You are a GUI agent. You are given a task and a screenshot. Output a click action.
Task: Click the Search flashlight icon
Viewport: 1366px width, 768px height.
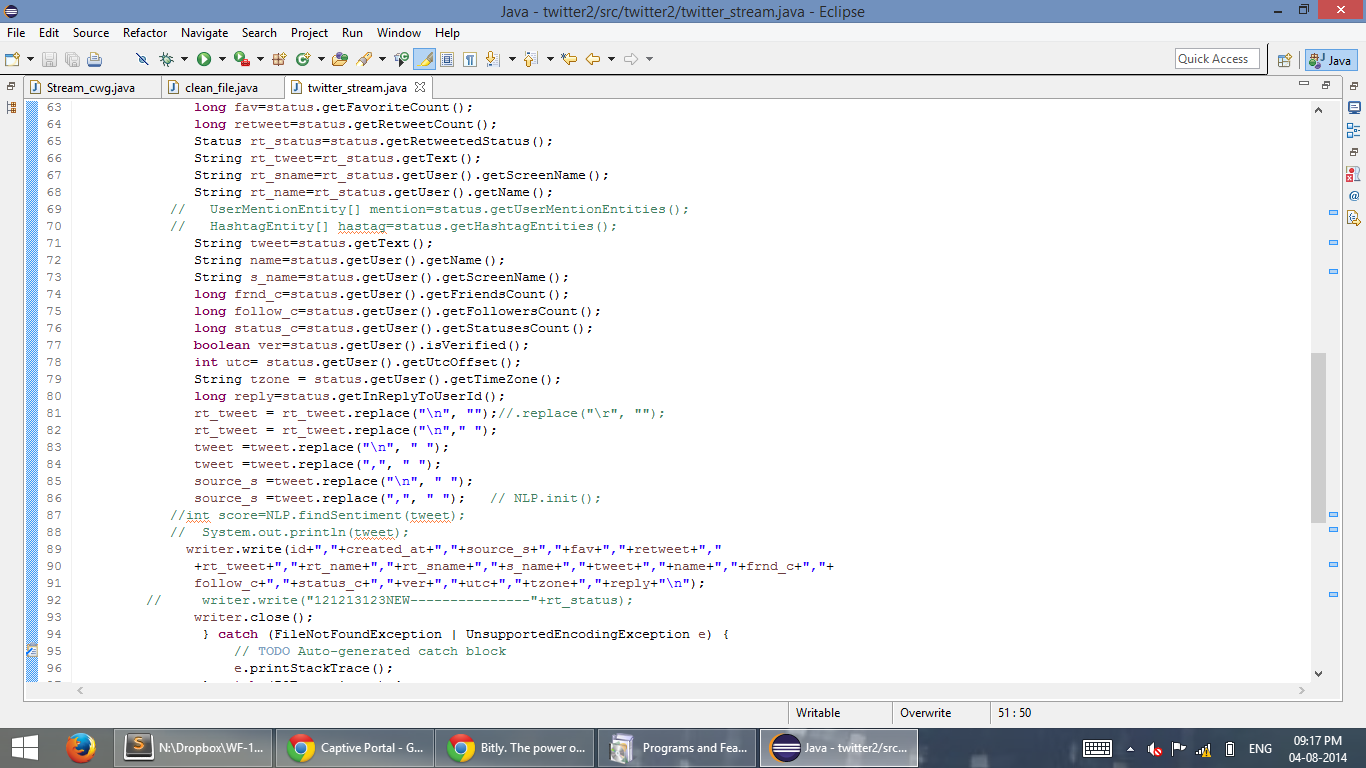(365, 59)
